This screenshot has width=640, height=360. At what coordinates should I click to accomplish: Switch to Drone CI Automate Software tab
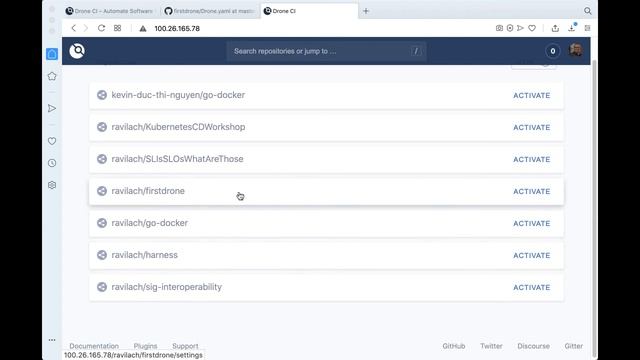click(x=111, y=11)
